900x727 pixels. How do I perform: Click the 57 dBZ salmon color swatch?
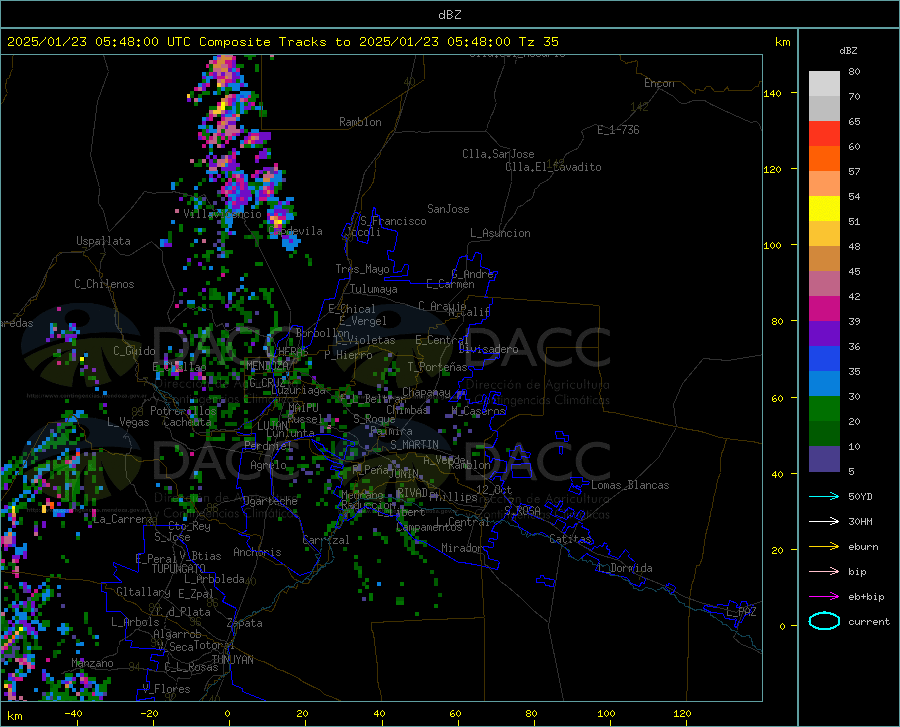point(824,184)
